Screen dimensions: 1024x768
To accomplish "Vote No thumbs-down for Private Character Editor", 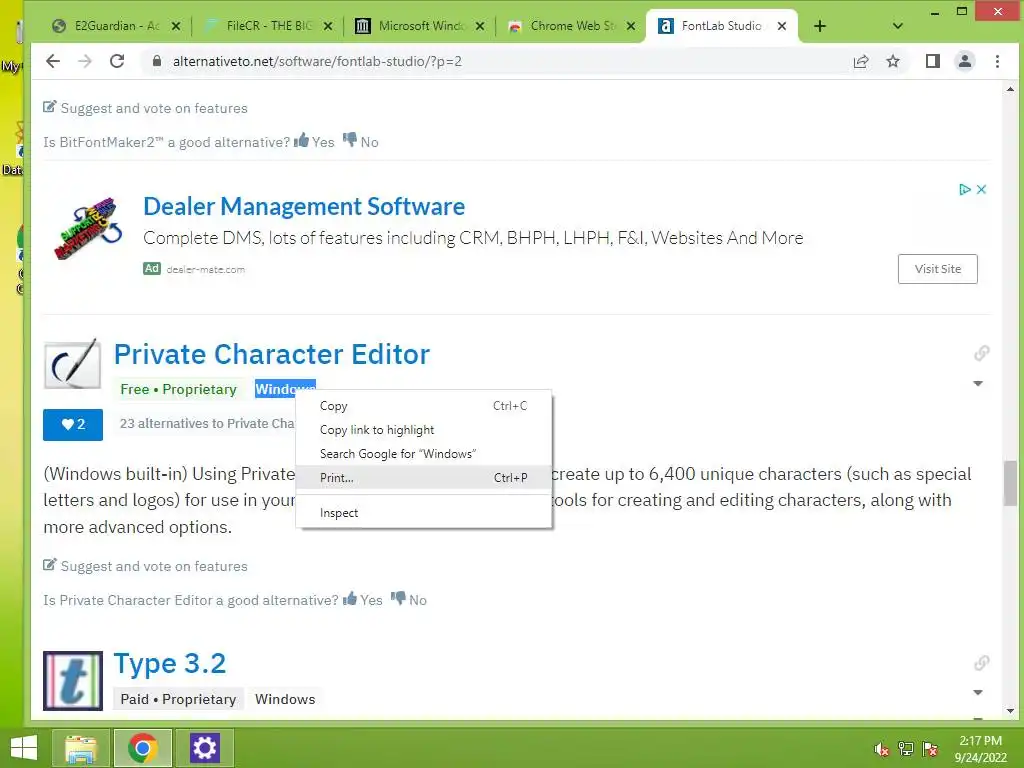I will pyautogui.click(x=409, y=600).
